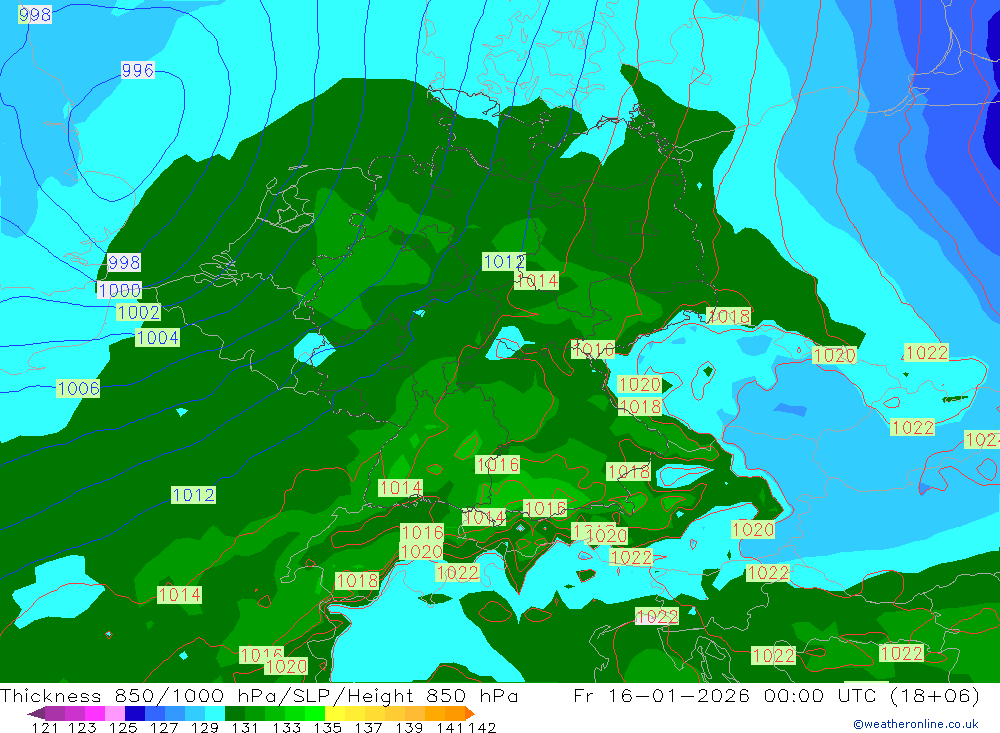This screenshot has width=1000, height=733.
Task: Click legend value 121
Action: [45, 728]
